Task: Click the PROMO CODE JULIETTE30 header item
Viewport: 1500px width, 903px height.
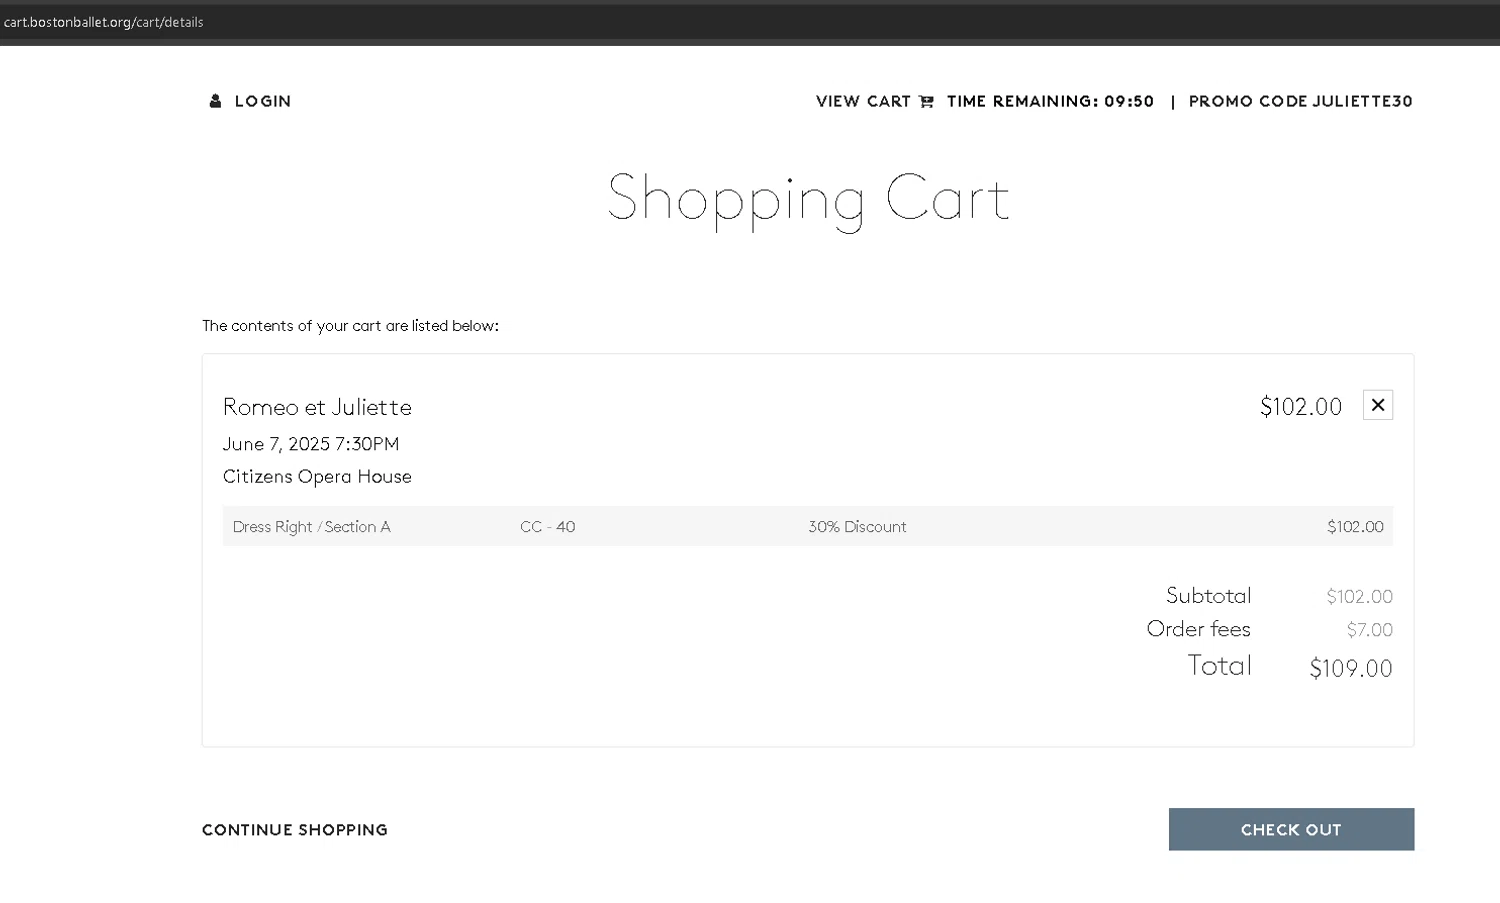Action: 1300,101
